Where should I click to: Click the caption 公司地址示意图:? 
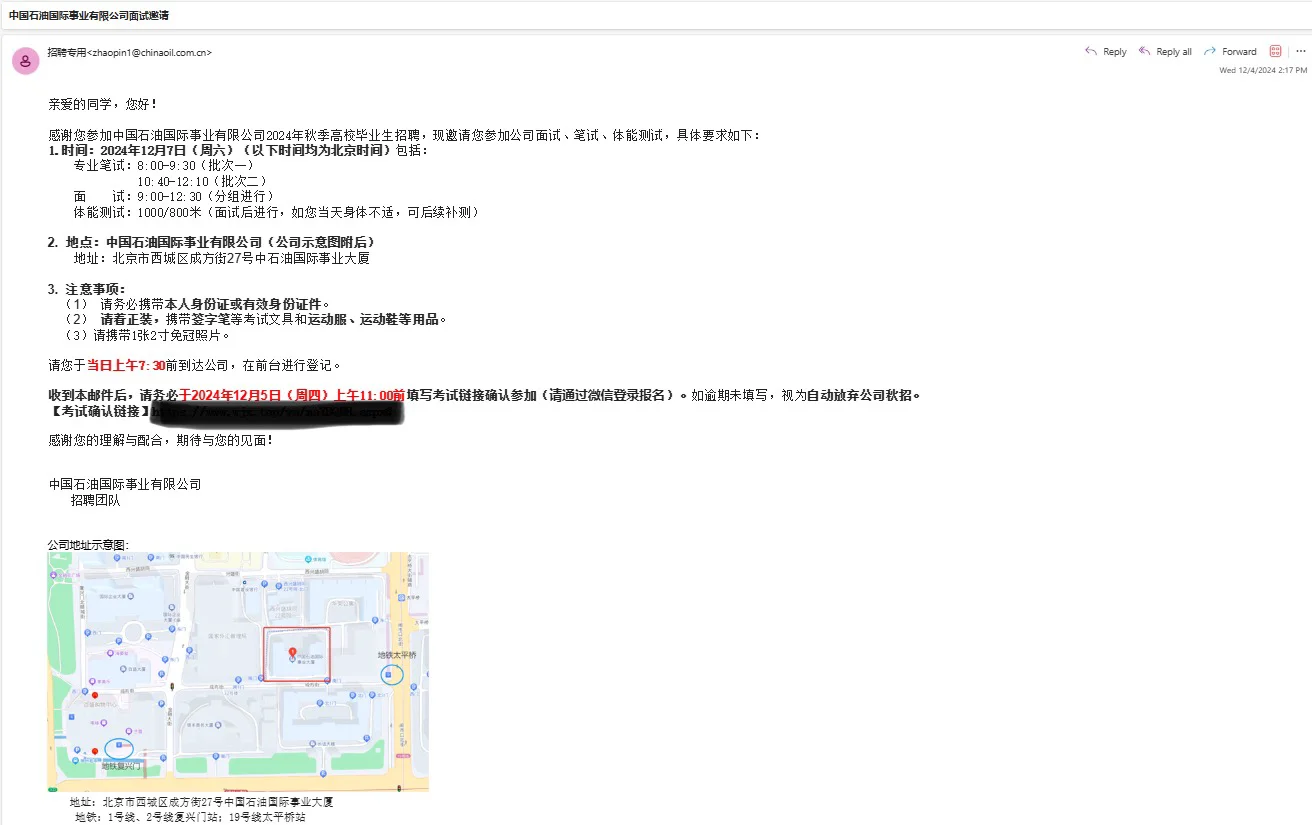coord(88,545)
